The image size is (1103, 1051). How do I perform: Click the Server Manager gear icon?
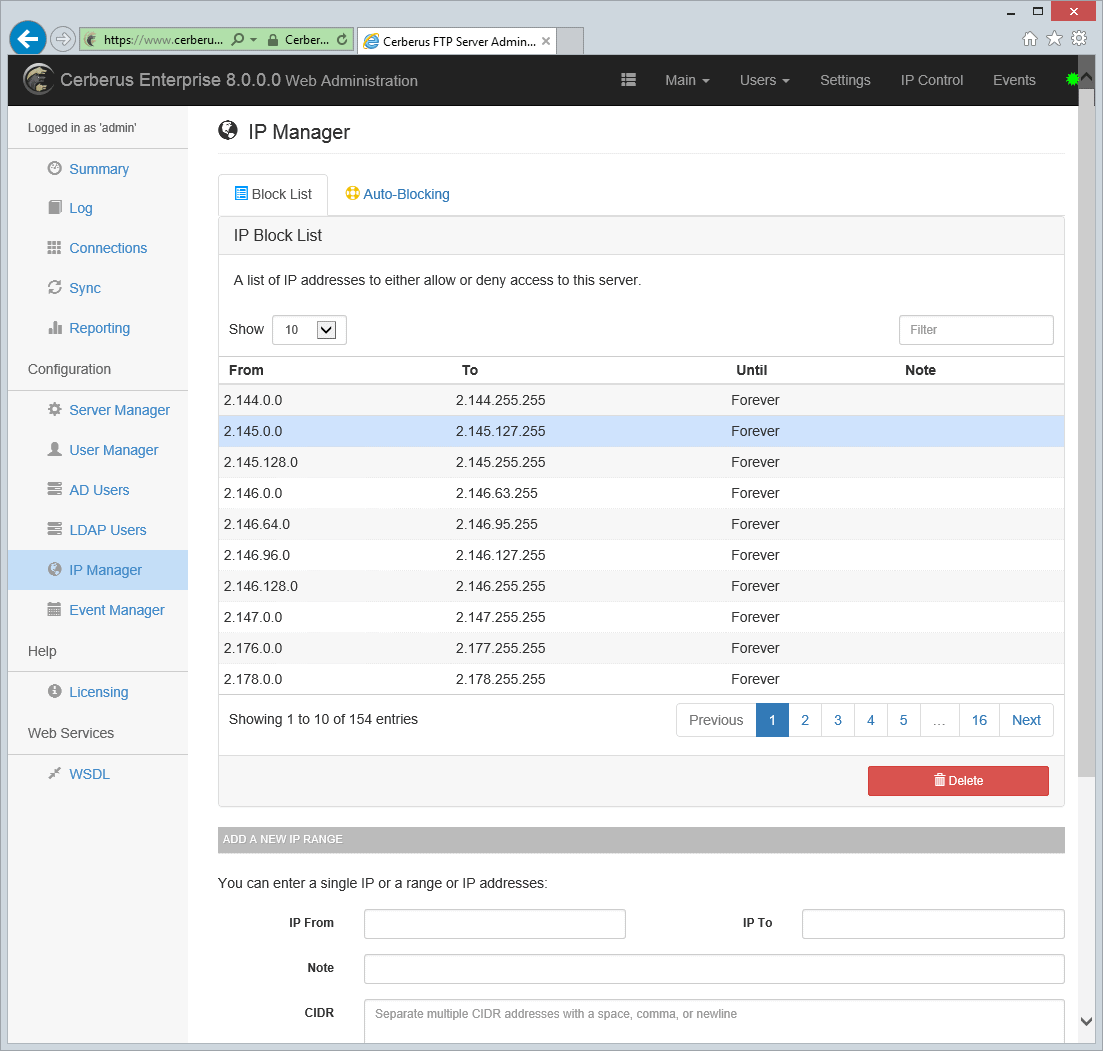coord(54,409)
